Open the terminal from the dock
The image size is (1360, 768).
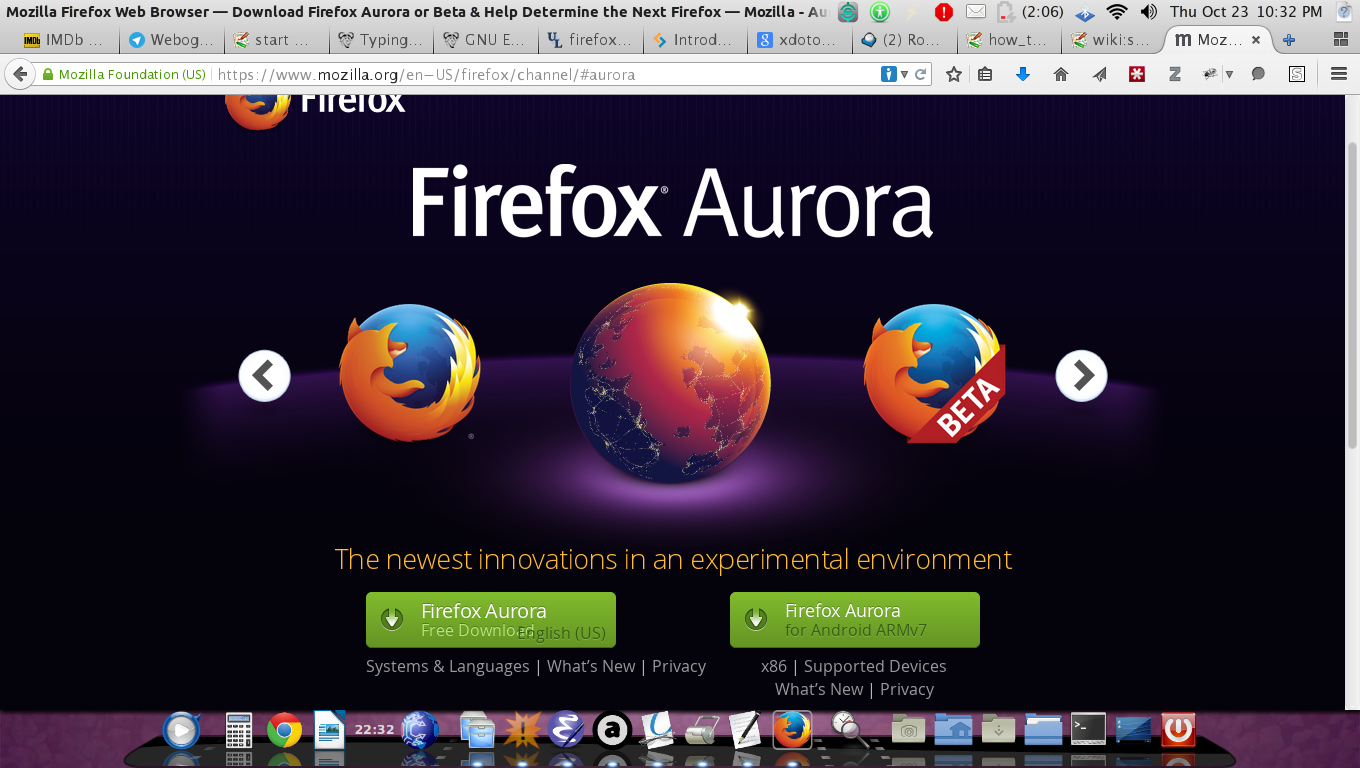pyautogui.click(x=1088, y=729)
